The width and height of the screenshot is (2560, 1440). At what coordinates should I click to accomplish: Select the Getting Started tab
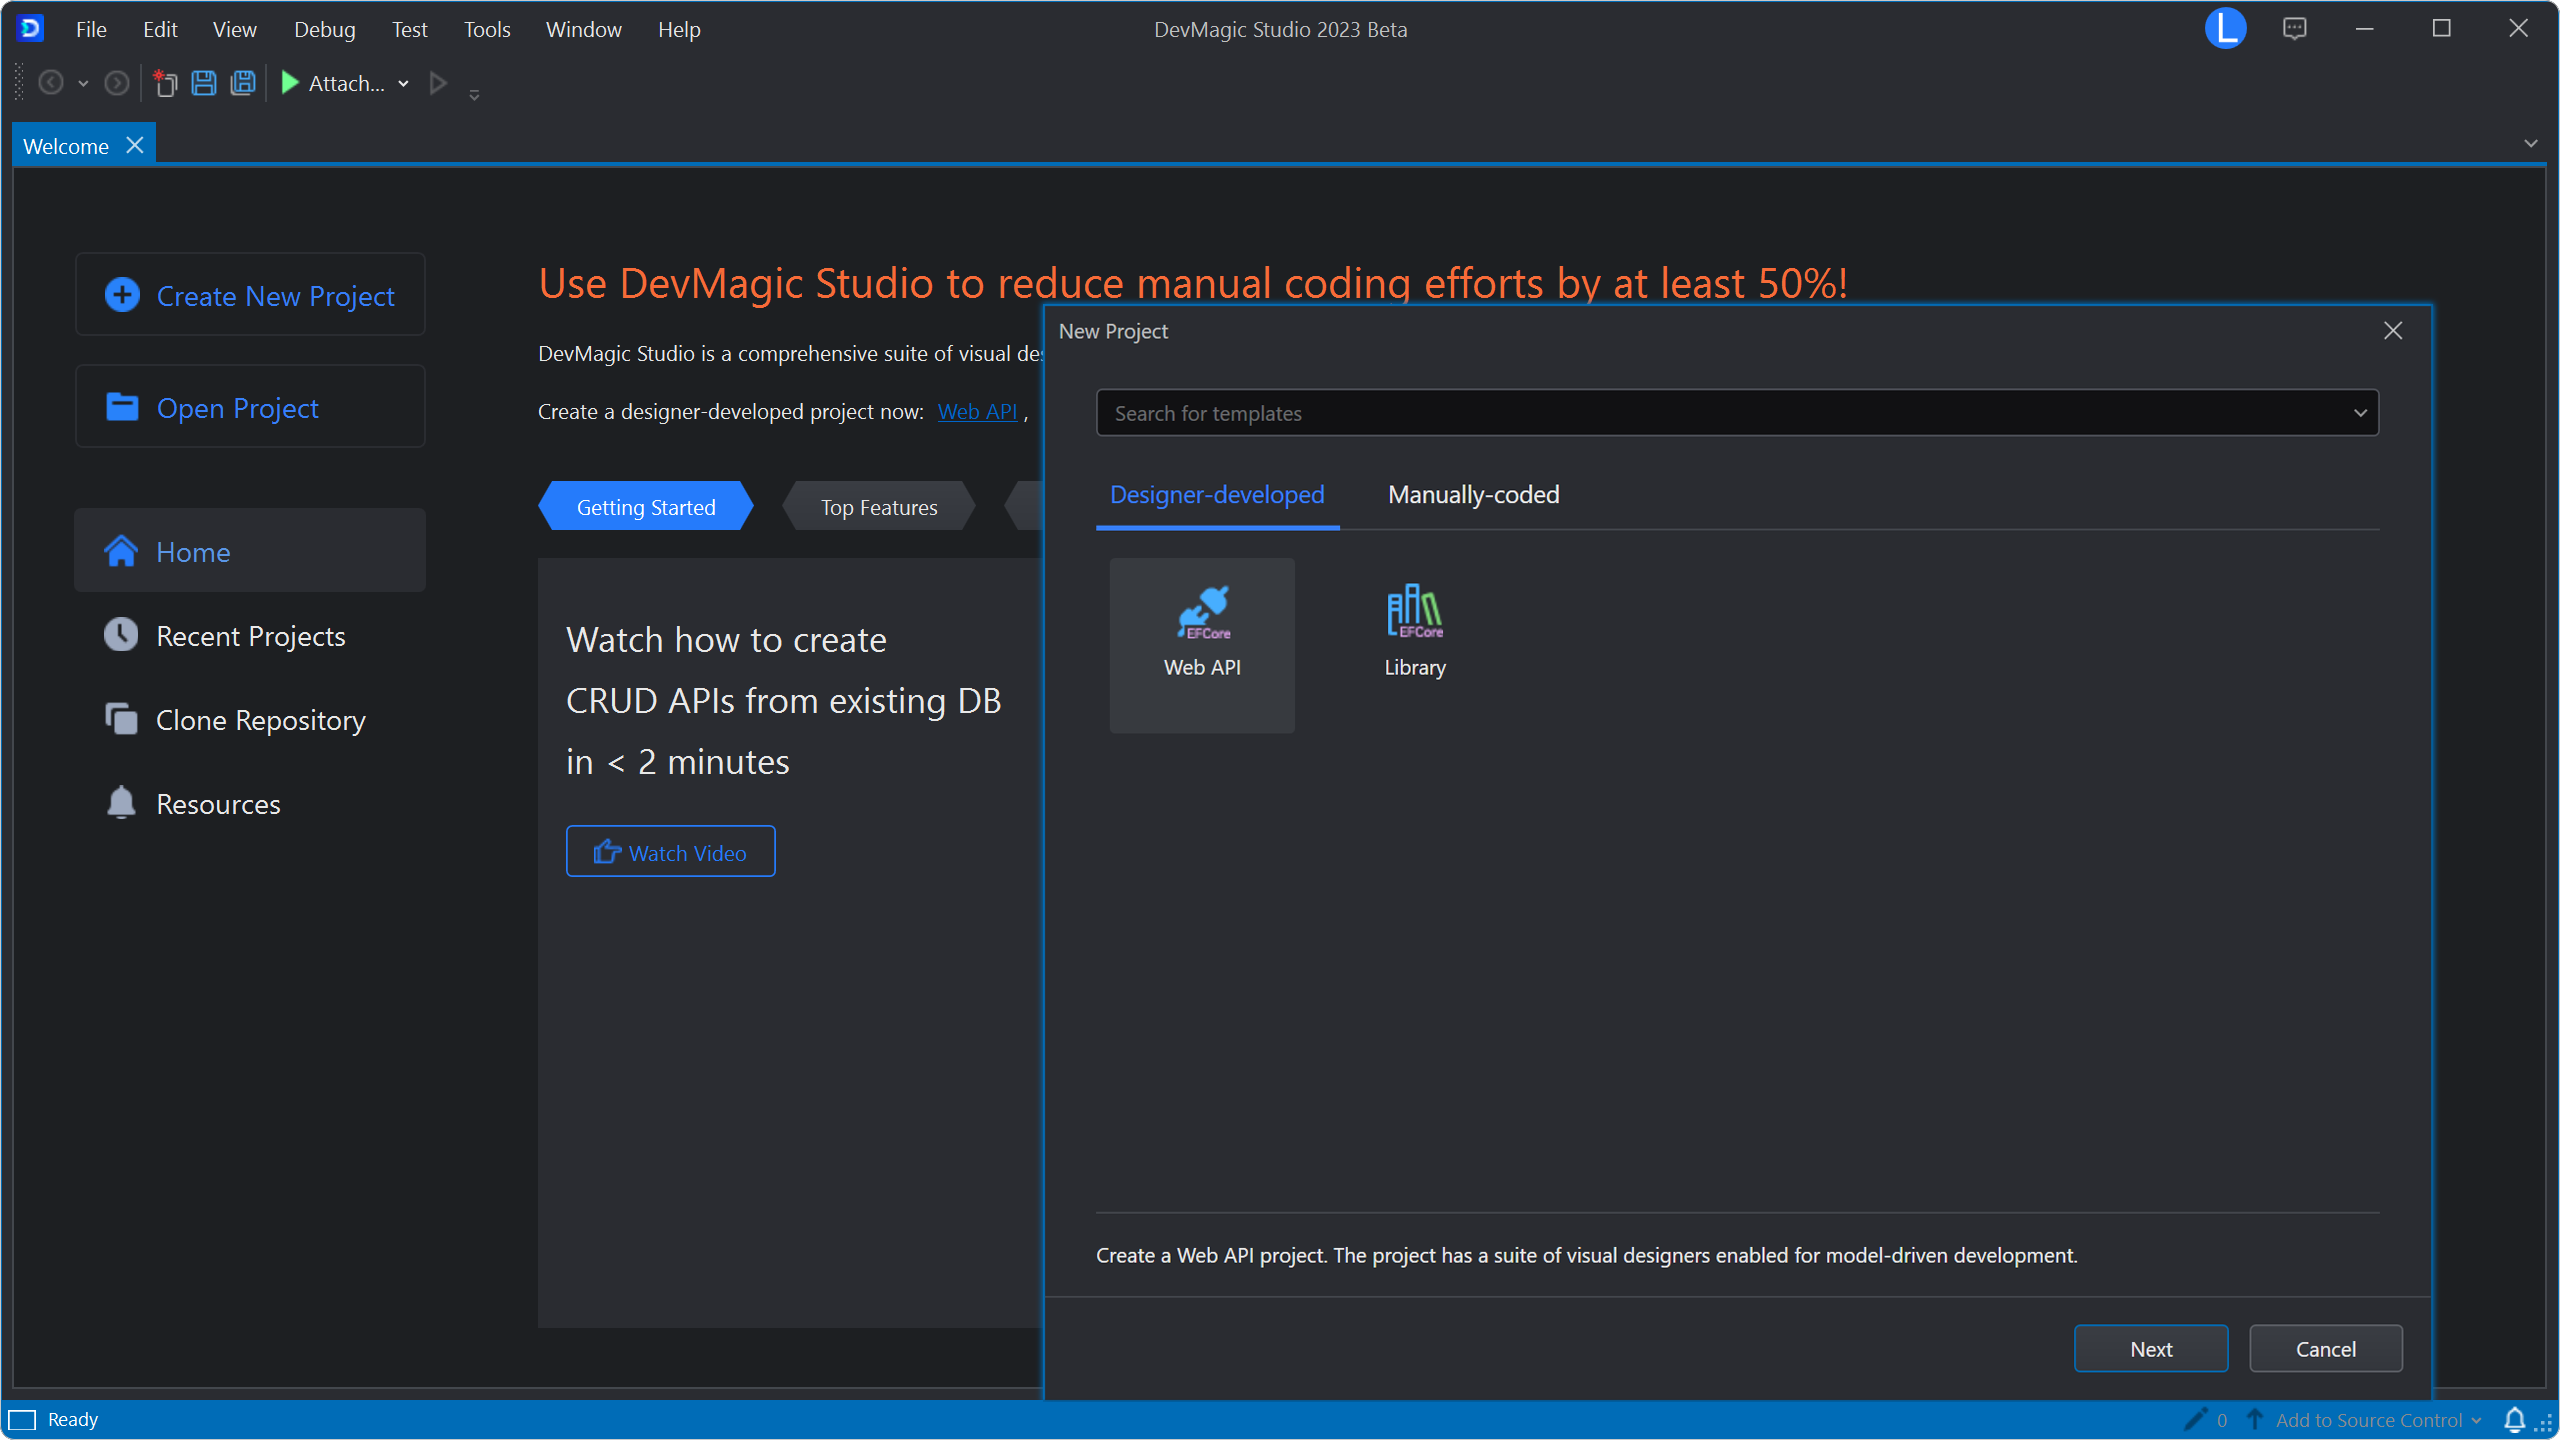[646, 507]
